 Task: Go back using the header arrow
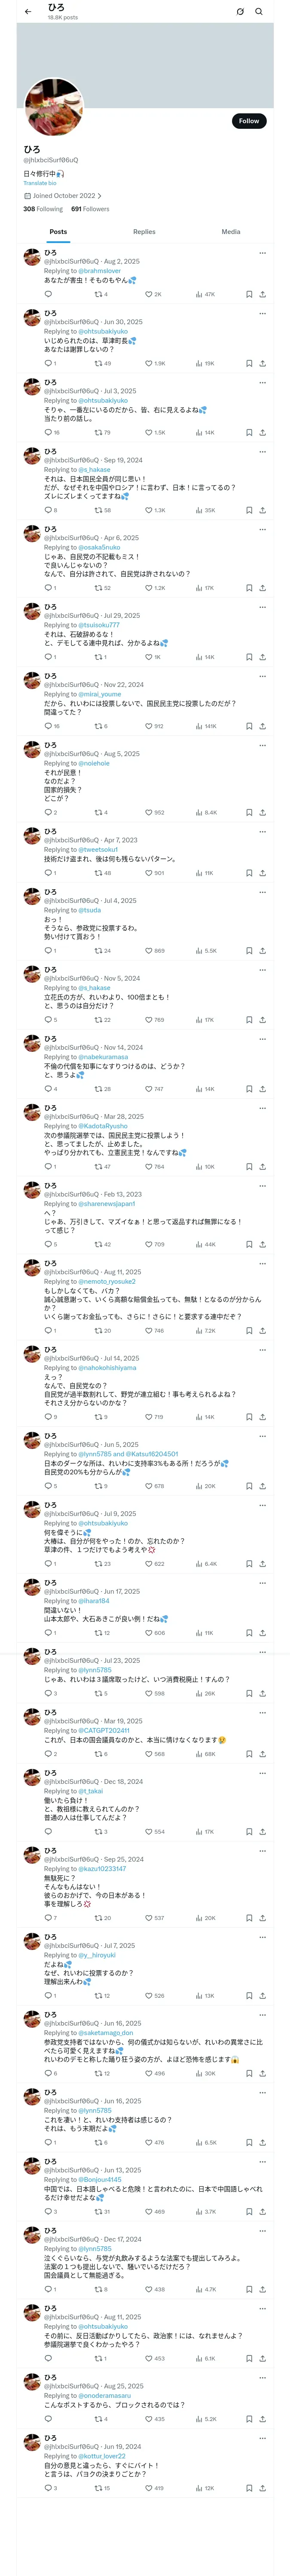[x=28, y=12]
